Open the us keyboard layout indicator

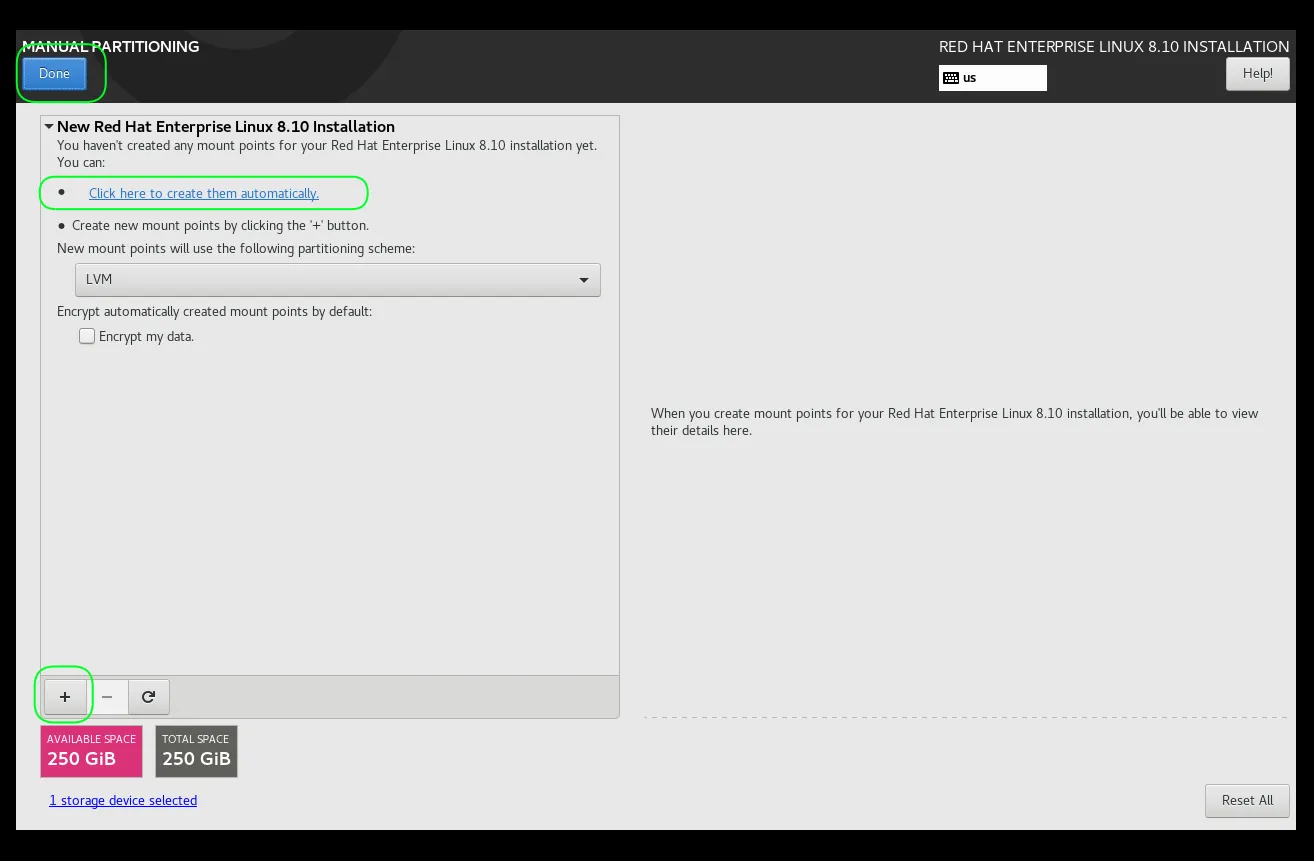click(x=992, y=78)
